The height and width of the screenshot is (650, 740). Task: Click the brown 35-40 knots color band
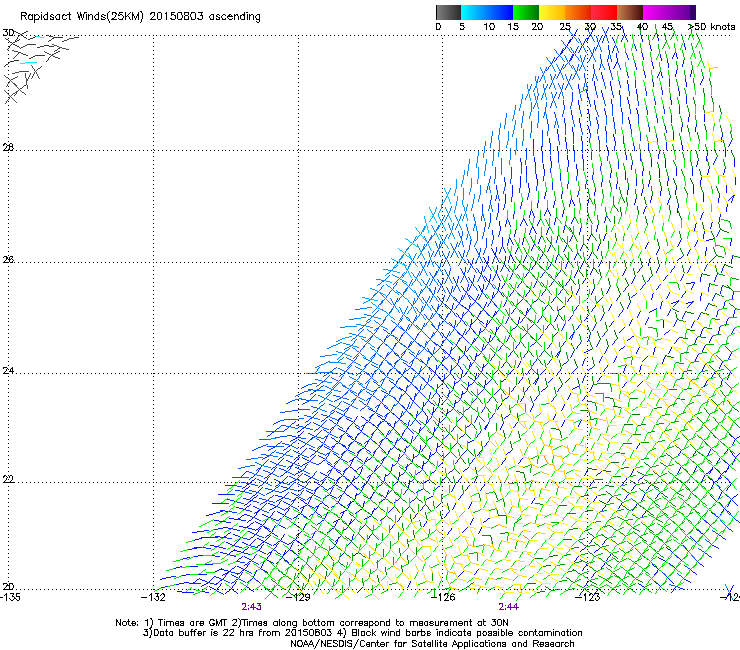pyautogui.click(x=630, y=12)
